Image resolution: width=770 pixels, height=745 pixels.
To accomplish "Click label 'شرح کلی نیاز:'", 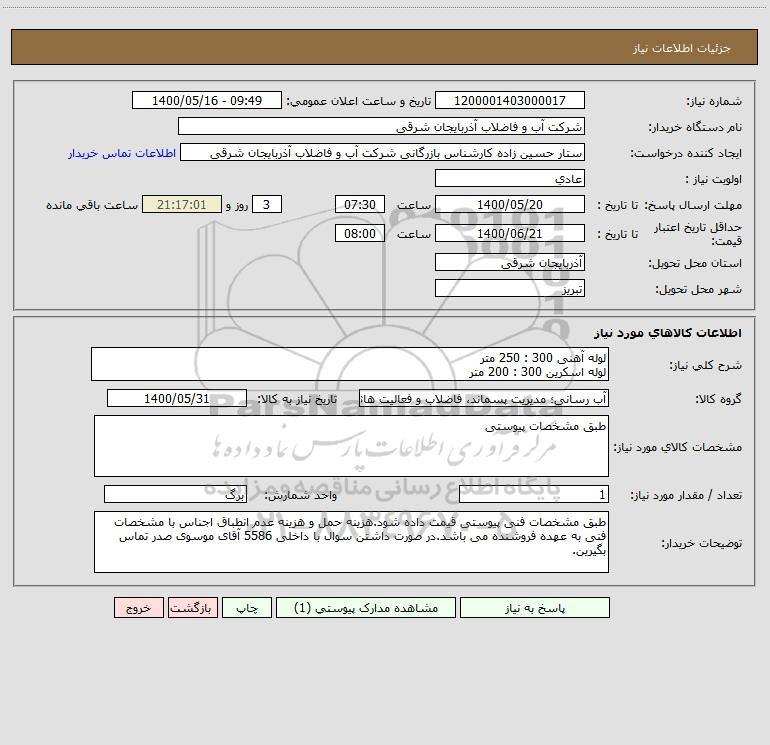I will [706, 365].
